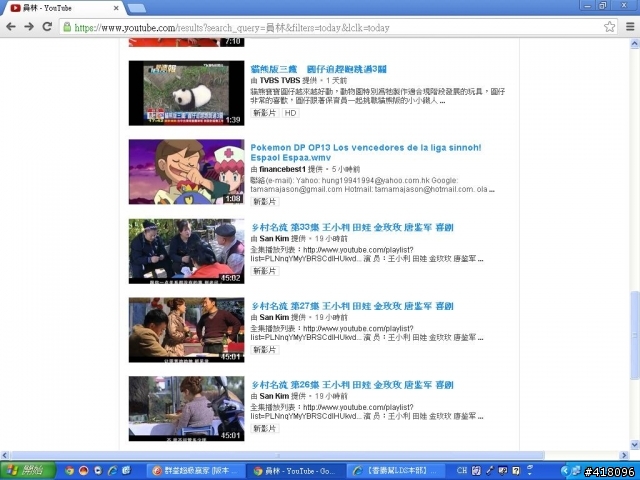Visit San Kim channel on the 第27集 result

274,317
